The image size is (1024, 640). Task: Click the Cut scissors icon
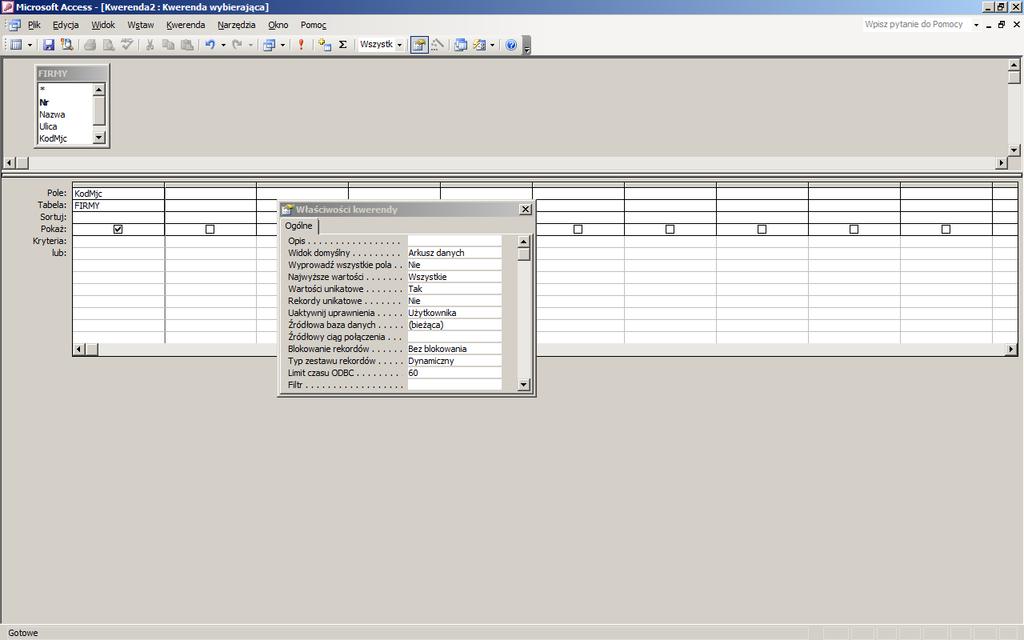coord(150,44)
